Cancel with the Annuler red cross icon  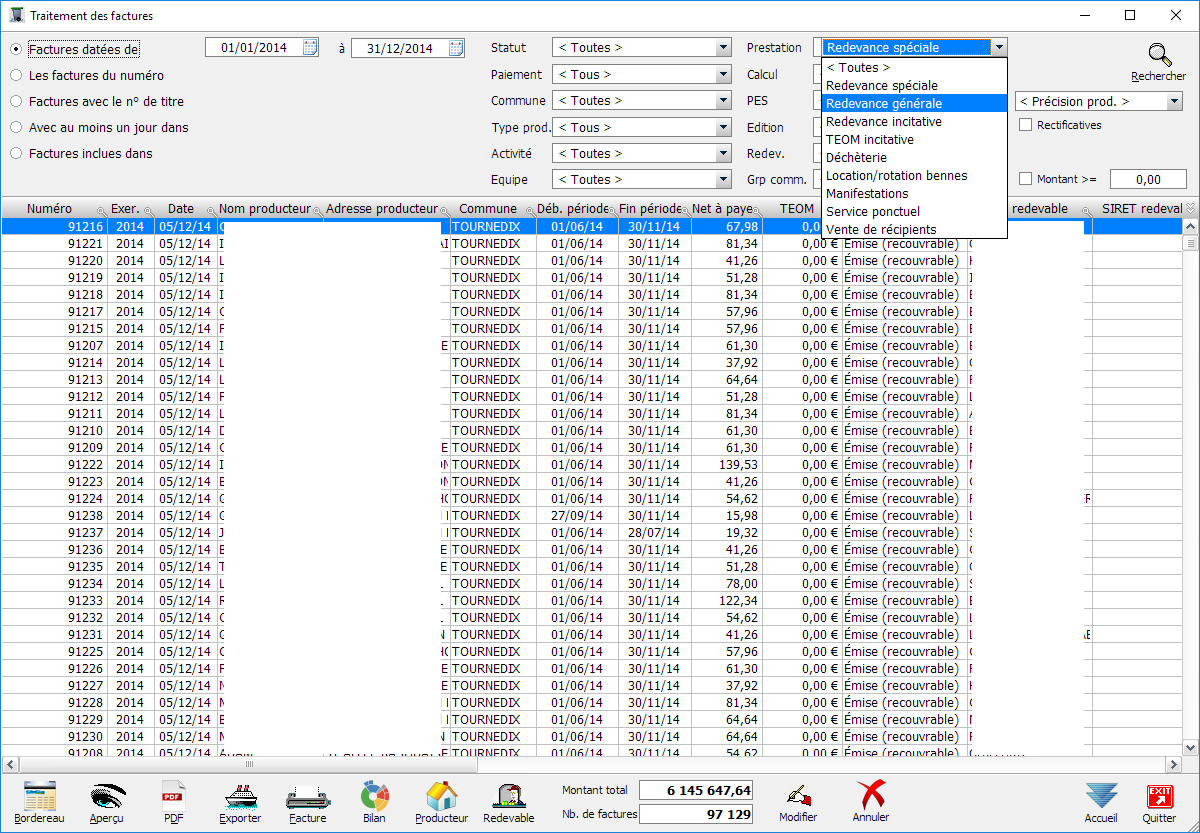click(x=870, y=797)
